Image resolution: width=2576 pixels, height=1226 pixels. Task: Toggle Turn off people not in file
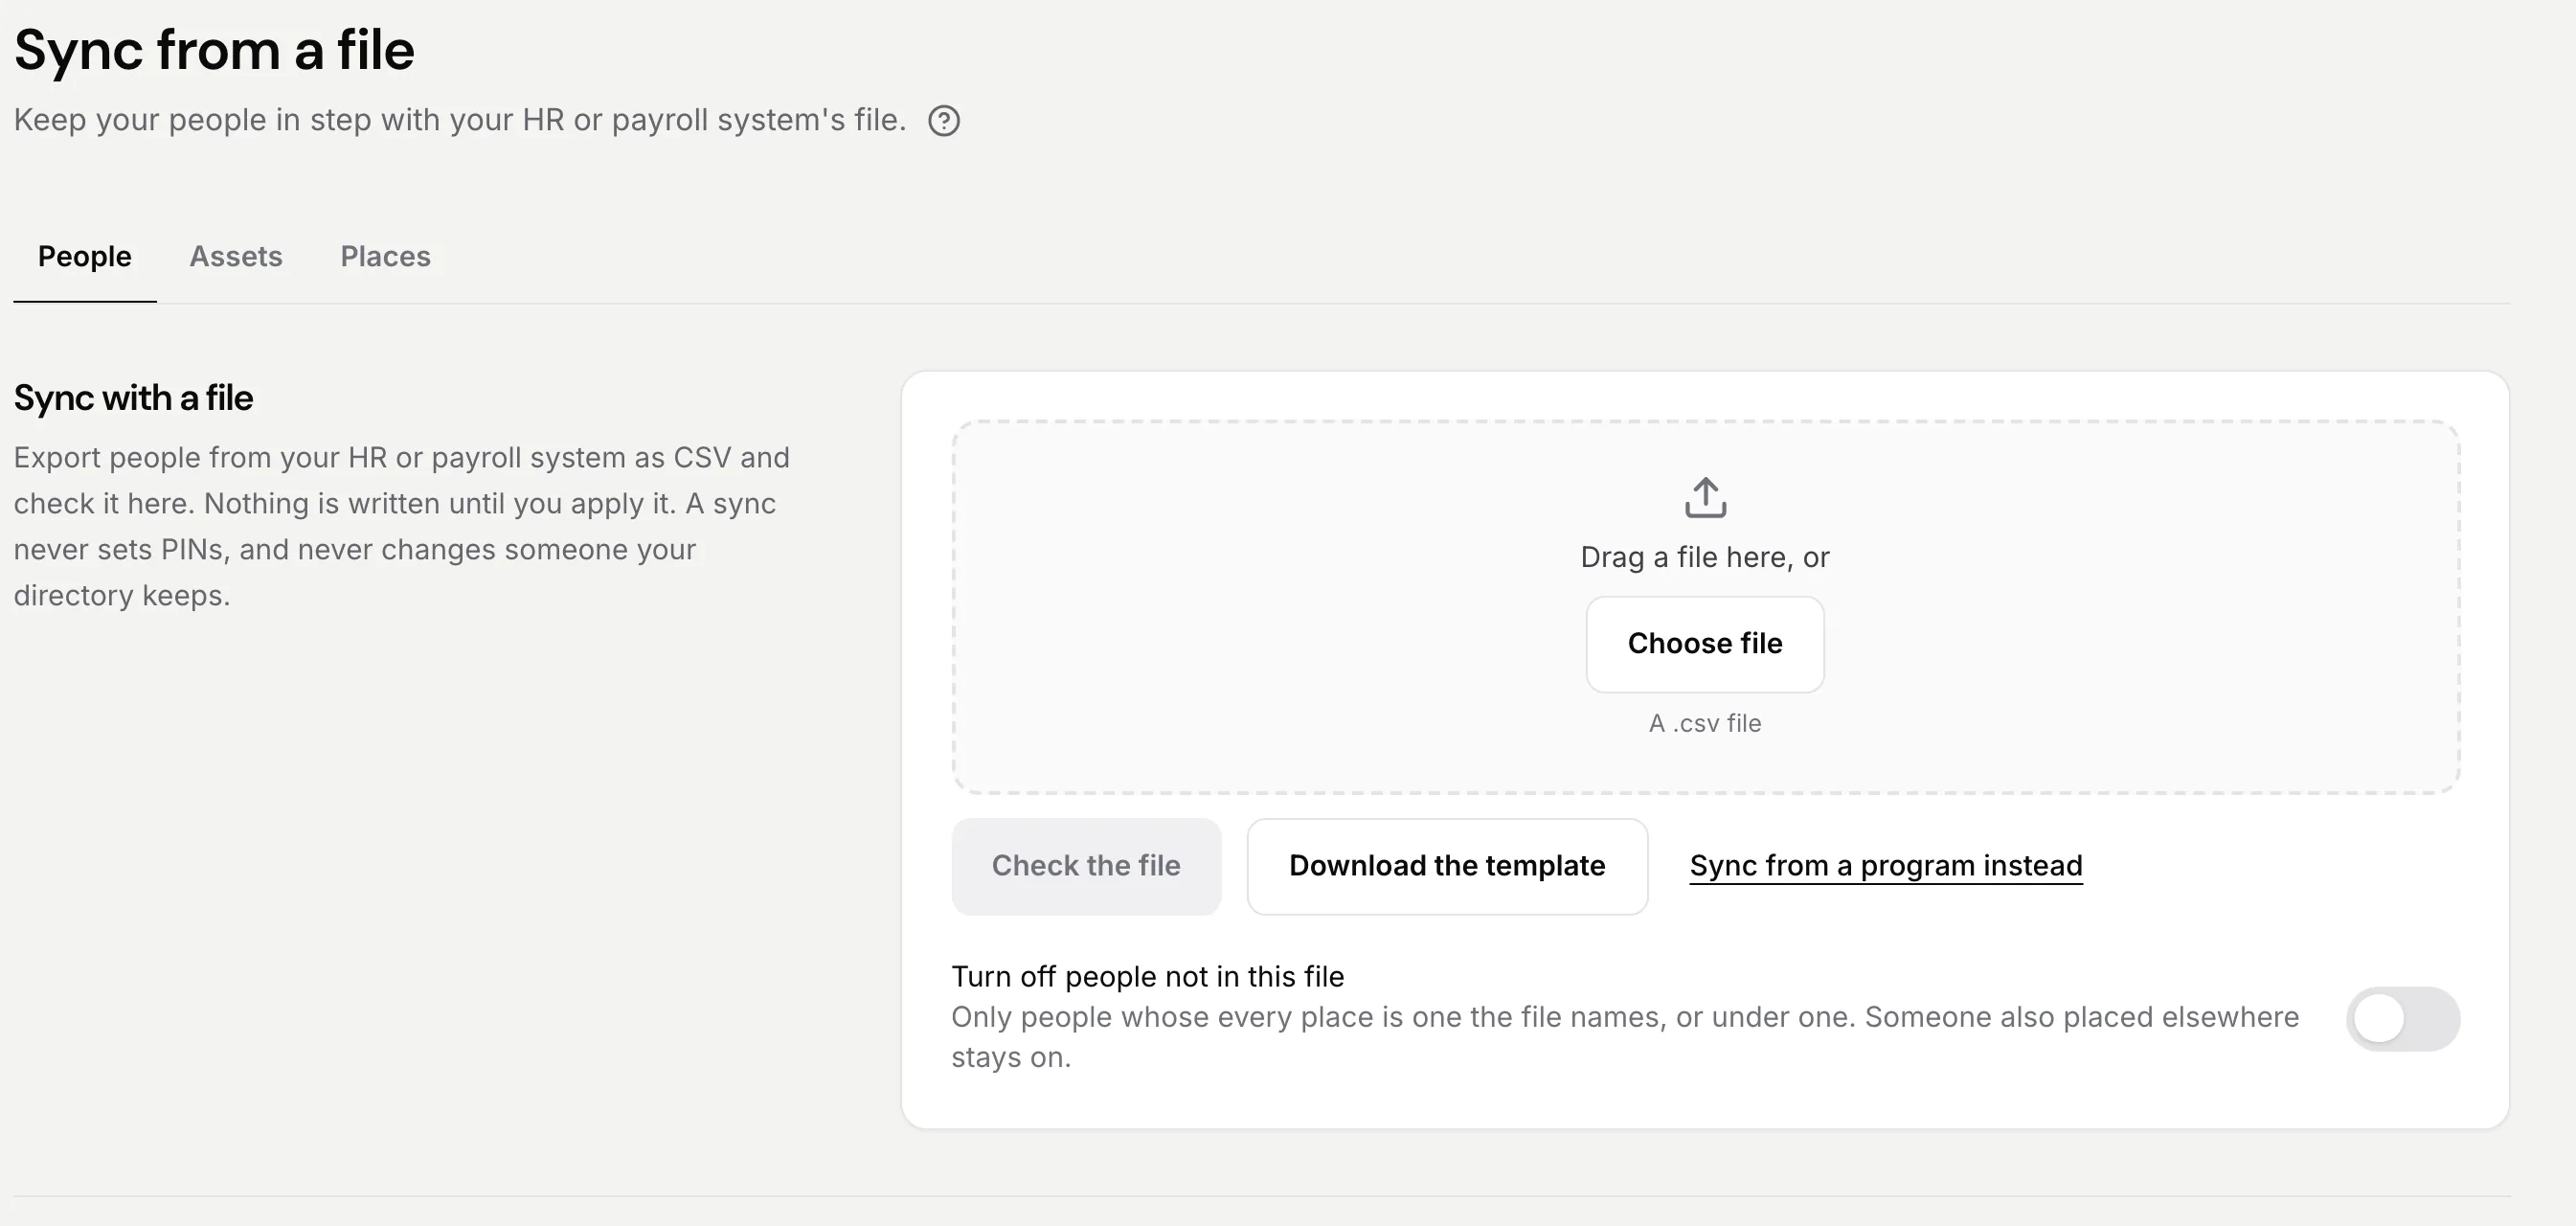pyautogui.click(x=2403, y=1019)
